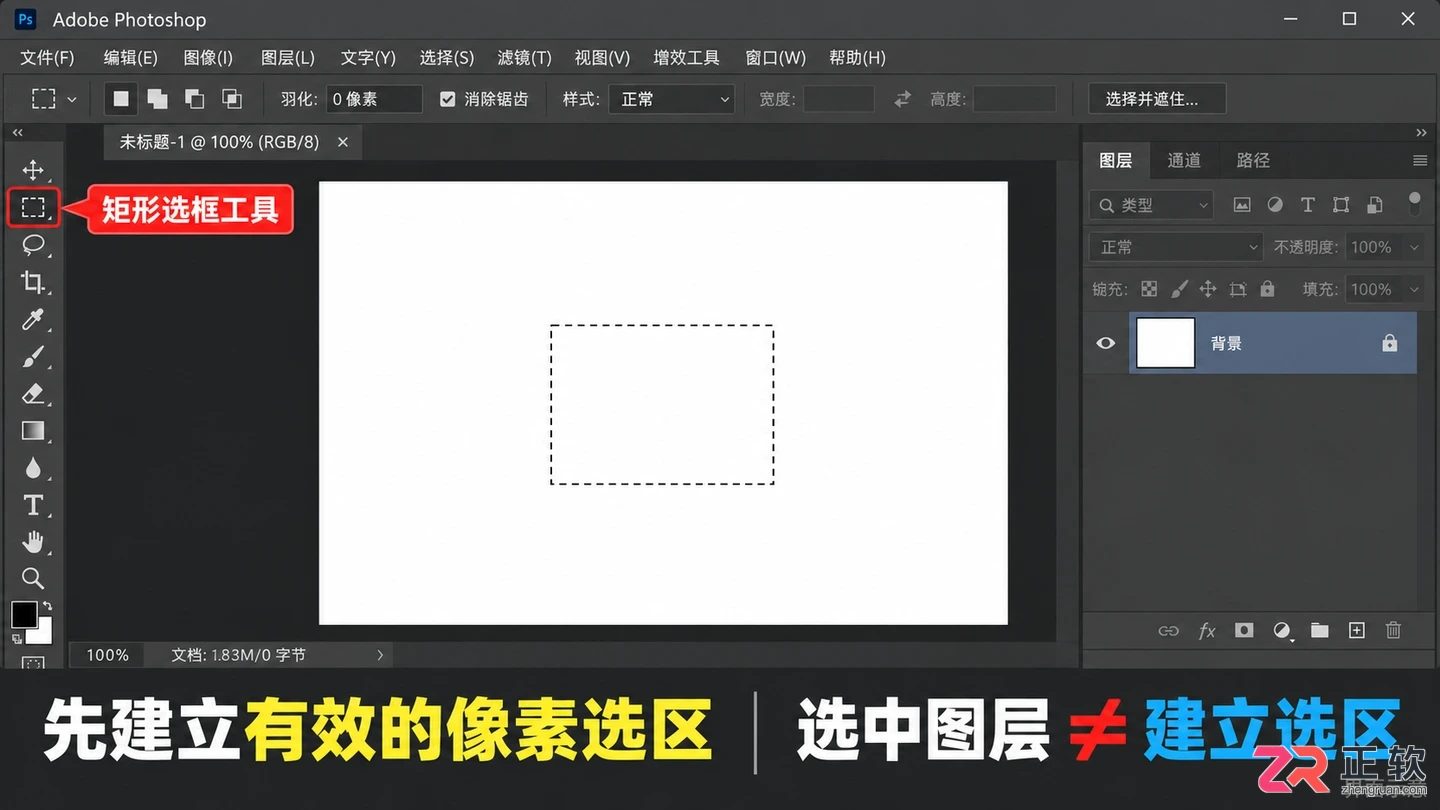This screenshot has height=810, width=1440.
Task: Switch to the 路径 tab
Action: coord(1253,160)
